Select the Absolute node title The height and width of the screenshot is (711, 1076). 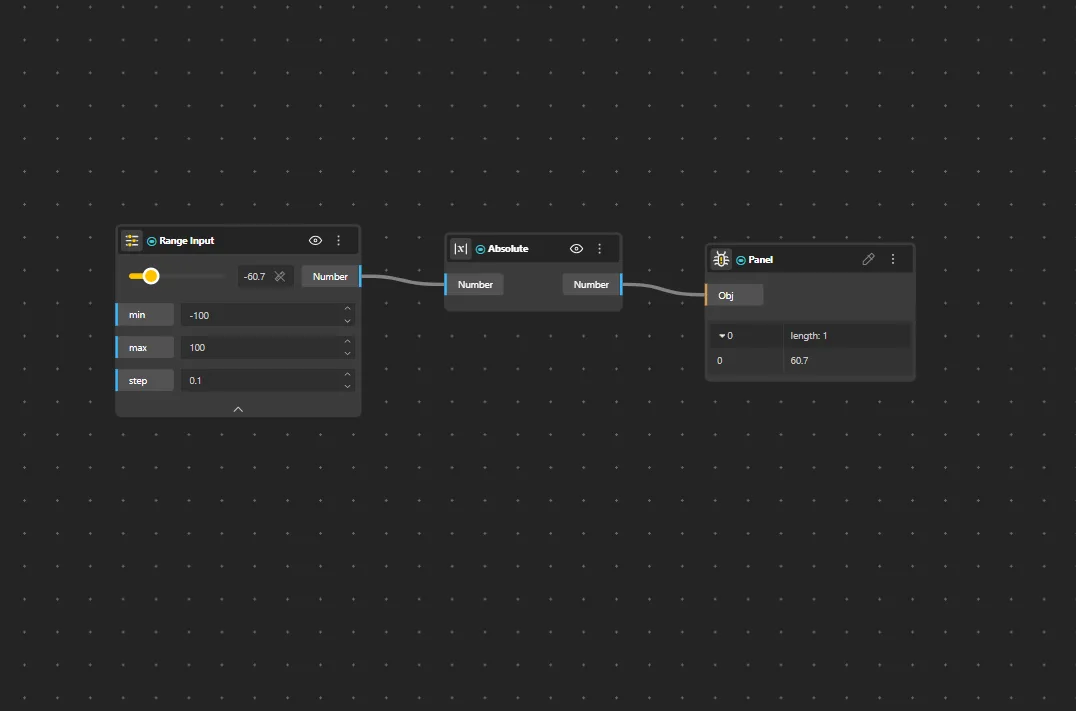pos(508,249)
